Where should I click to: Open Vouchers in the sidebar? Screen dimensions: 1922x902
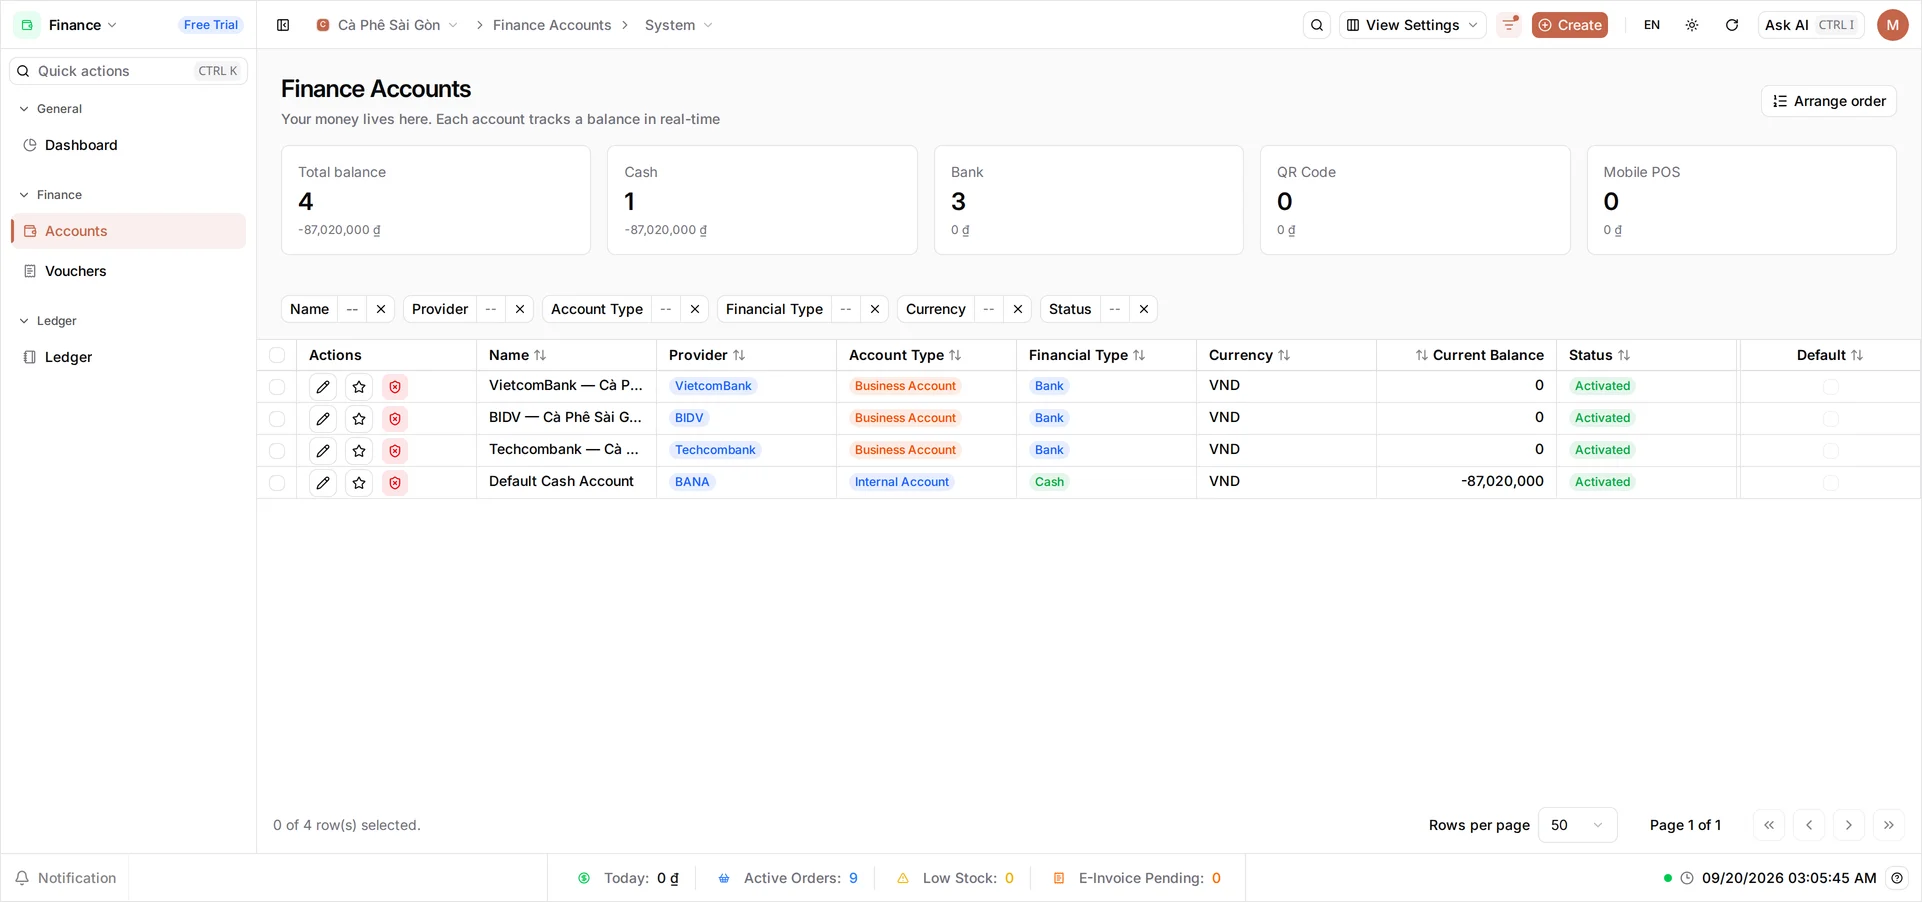128,271
